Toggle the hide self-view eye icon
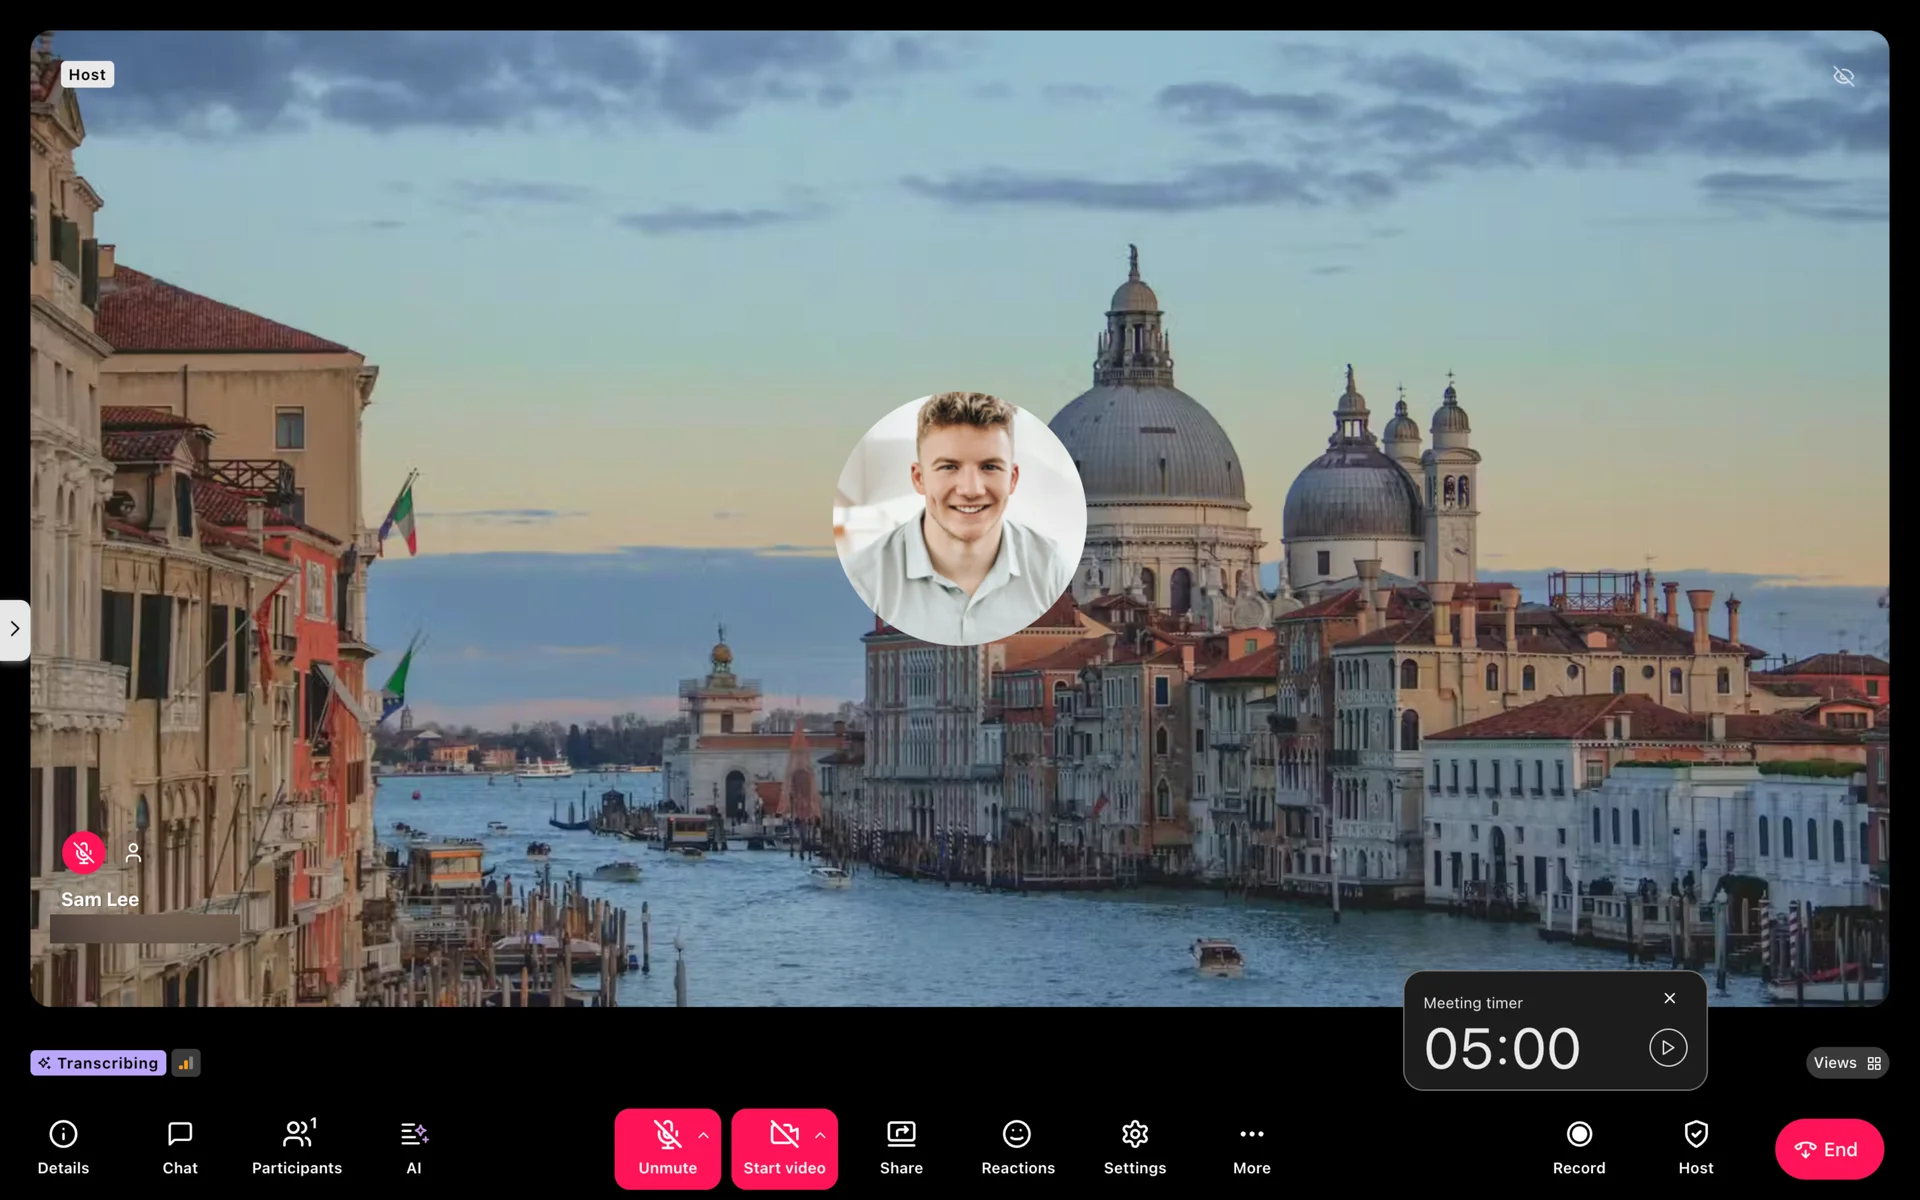This screenshot has height=1200, width=1920. coord(1843,77)
